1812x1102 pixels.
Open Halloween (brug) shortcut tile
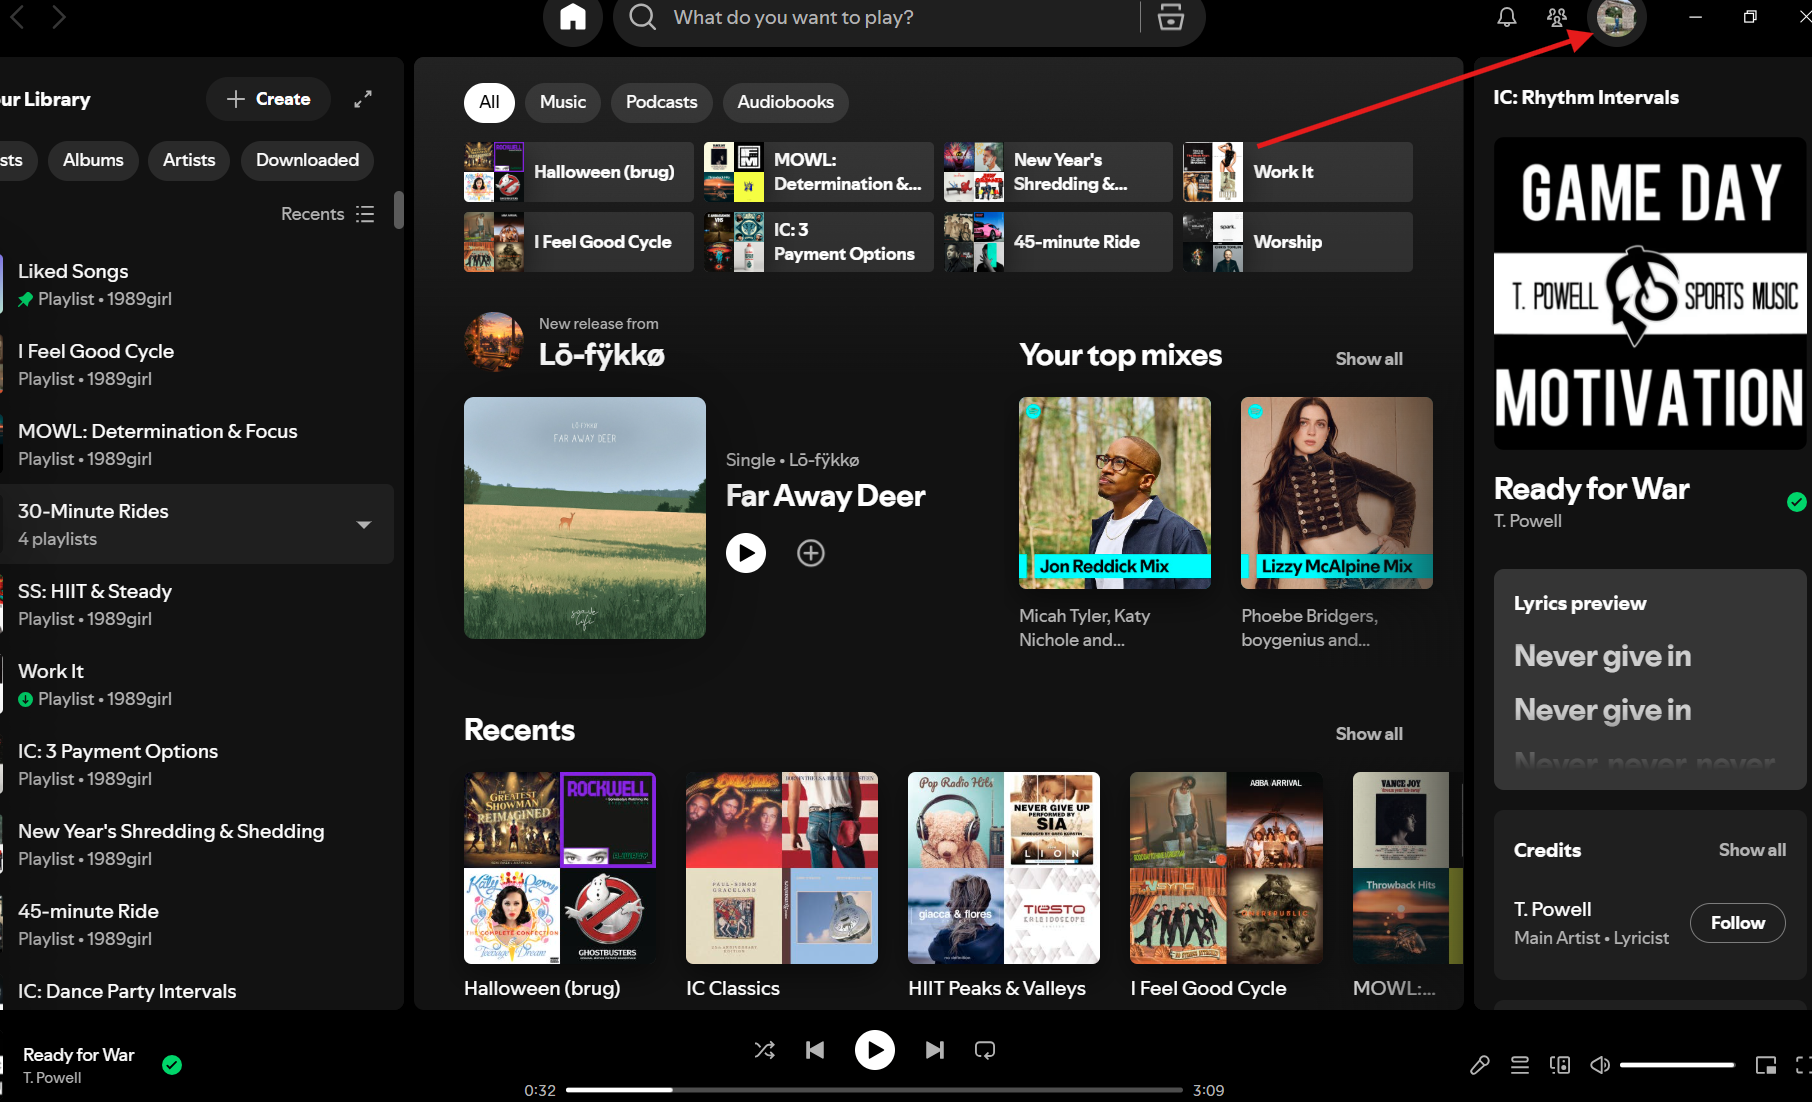(x=579, y=172)
